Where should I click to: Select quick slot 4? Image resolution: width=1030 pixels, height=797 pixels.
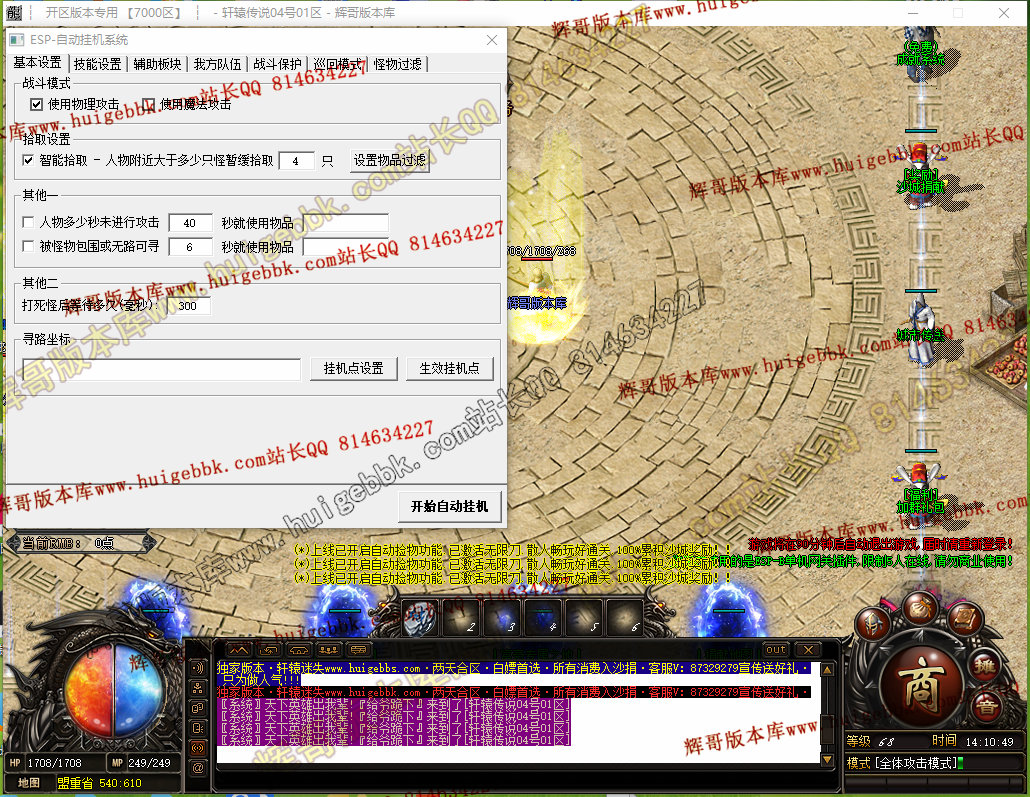(543, 618)
